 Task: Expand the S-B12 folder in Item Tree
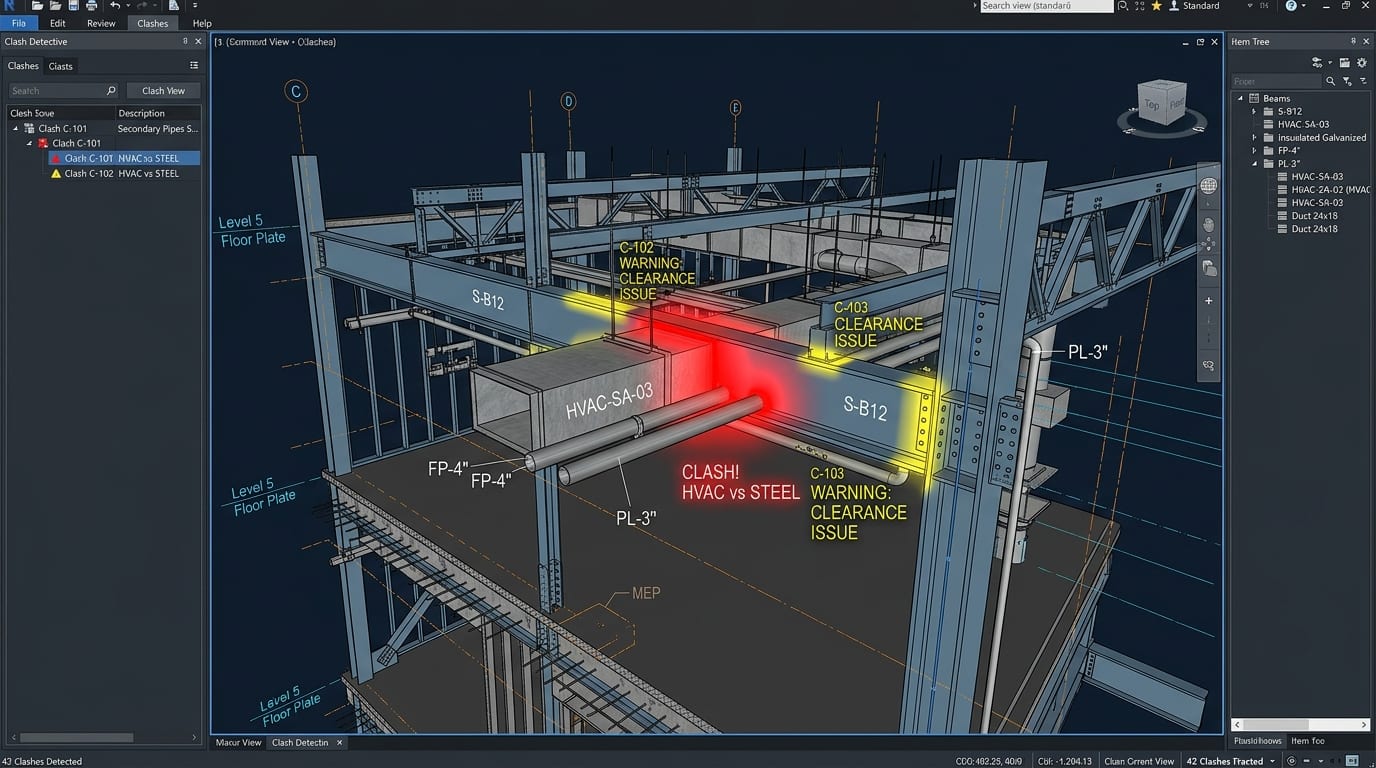coord(1255,111)
